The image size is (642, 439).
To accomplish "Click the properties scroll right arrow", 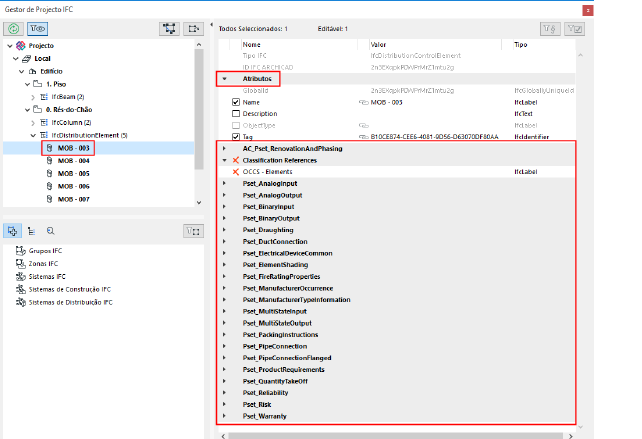I will tap(571, 436).
